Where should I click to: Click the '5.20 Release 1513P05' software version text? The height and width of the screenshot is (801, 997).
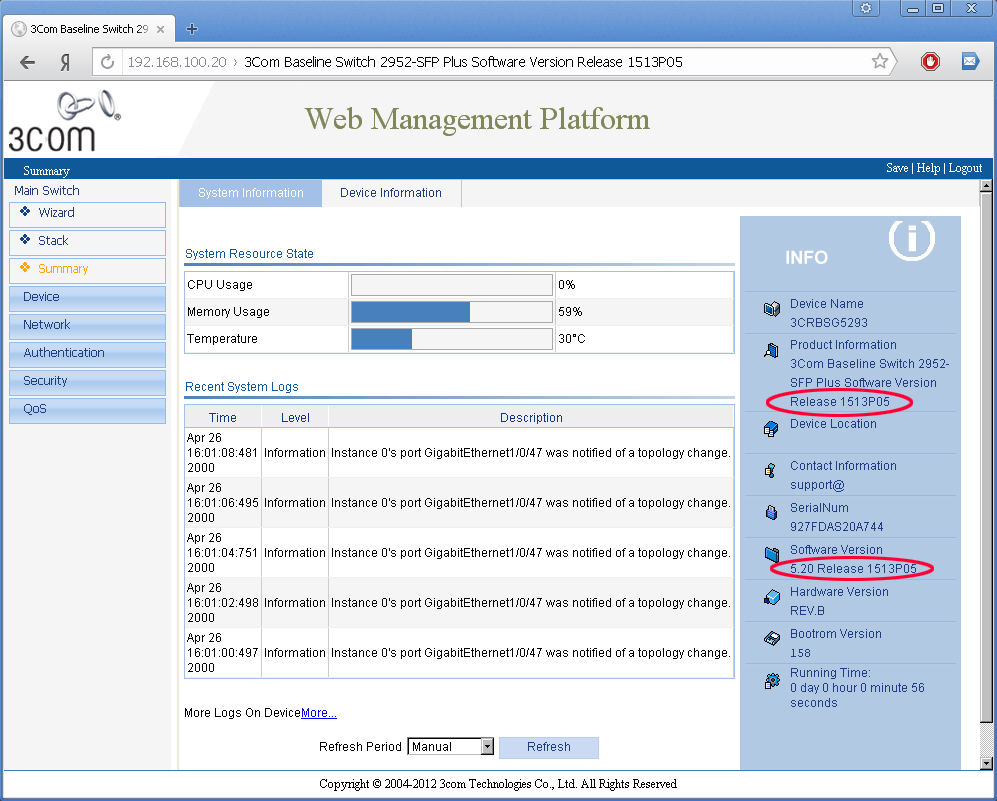(x=853, y=569)
